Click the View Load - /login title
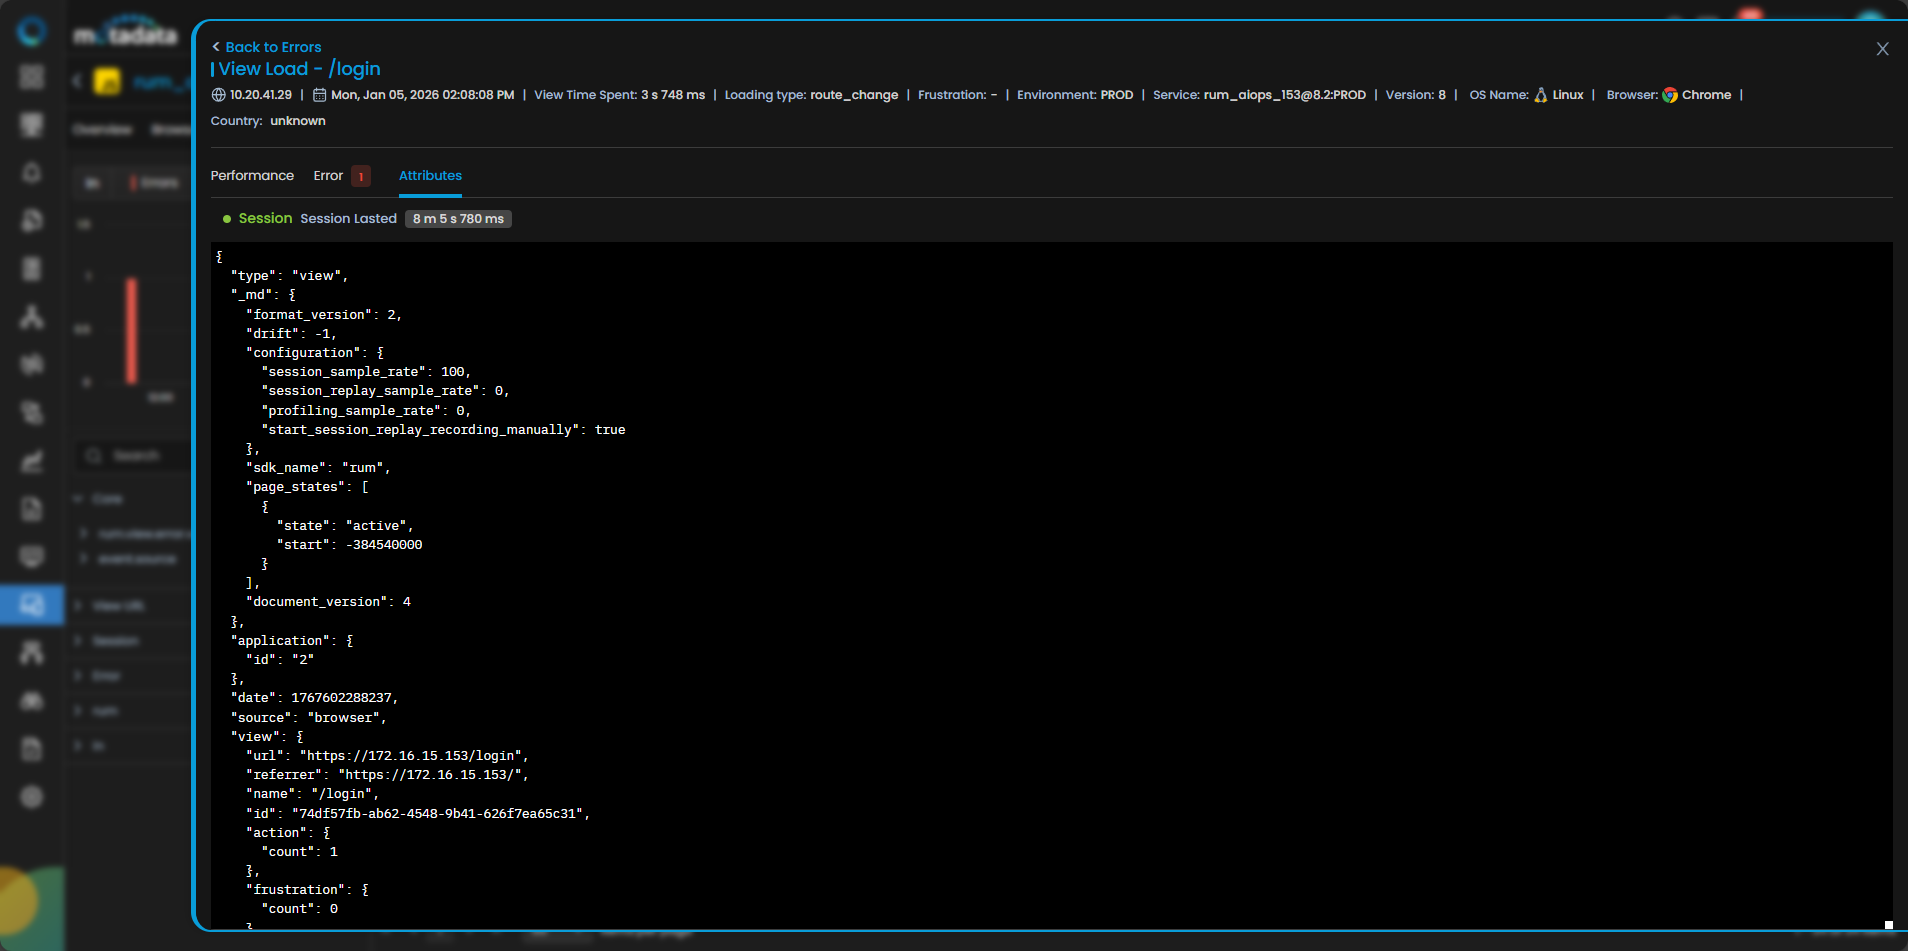Image resolution: width=1908 pixels, height=951 pixels. coord(299,69)
